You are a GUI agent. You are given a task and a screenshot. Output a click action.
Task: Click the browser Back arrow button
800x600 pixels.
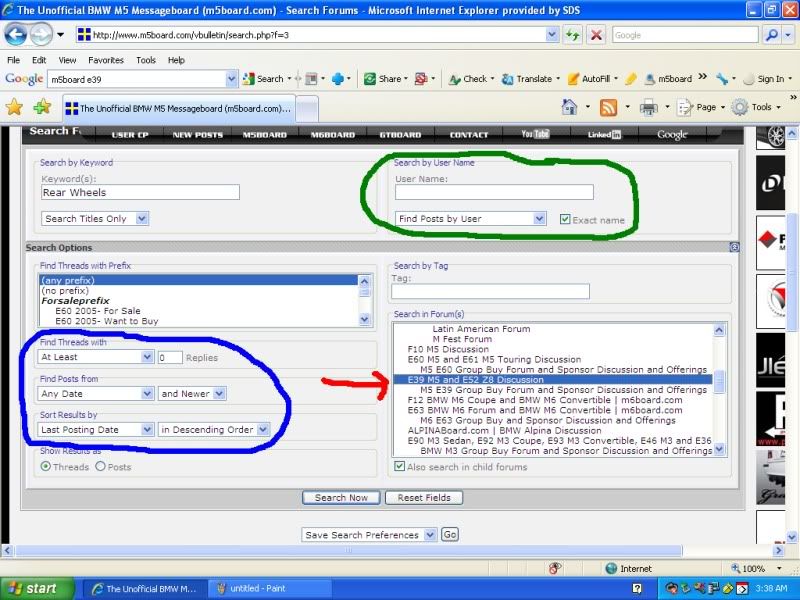(x=15, y=35)
